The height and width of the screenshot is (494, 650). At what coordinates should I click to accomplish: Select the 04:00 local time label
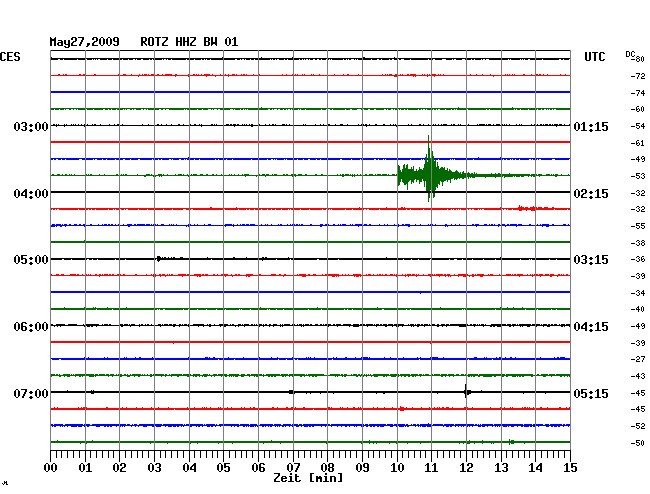tap(31, 194)
